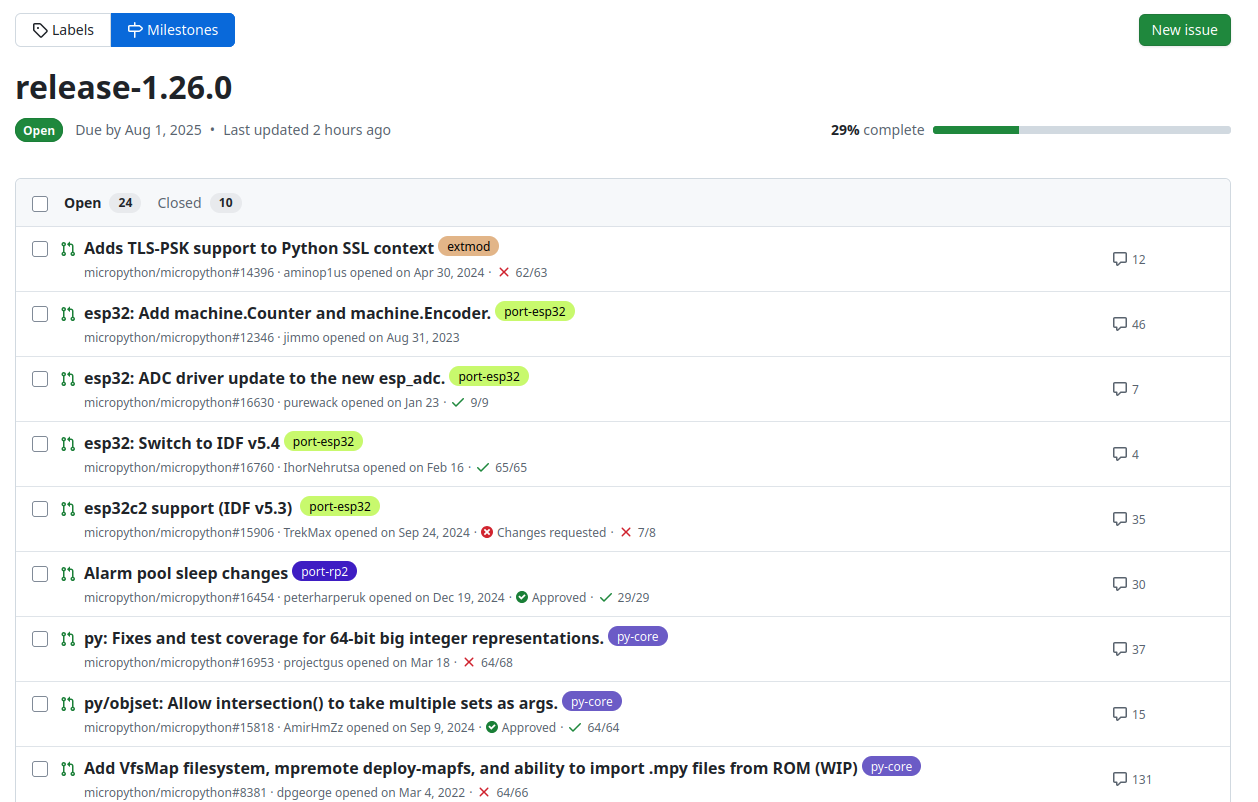Click the milestone completion progress bar

[x=1081, y=130]
